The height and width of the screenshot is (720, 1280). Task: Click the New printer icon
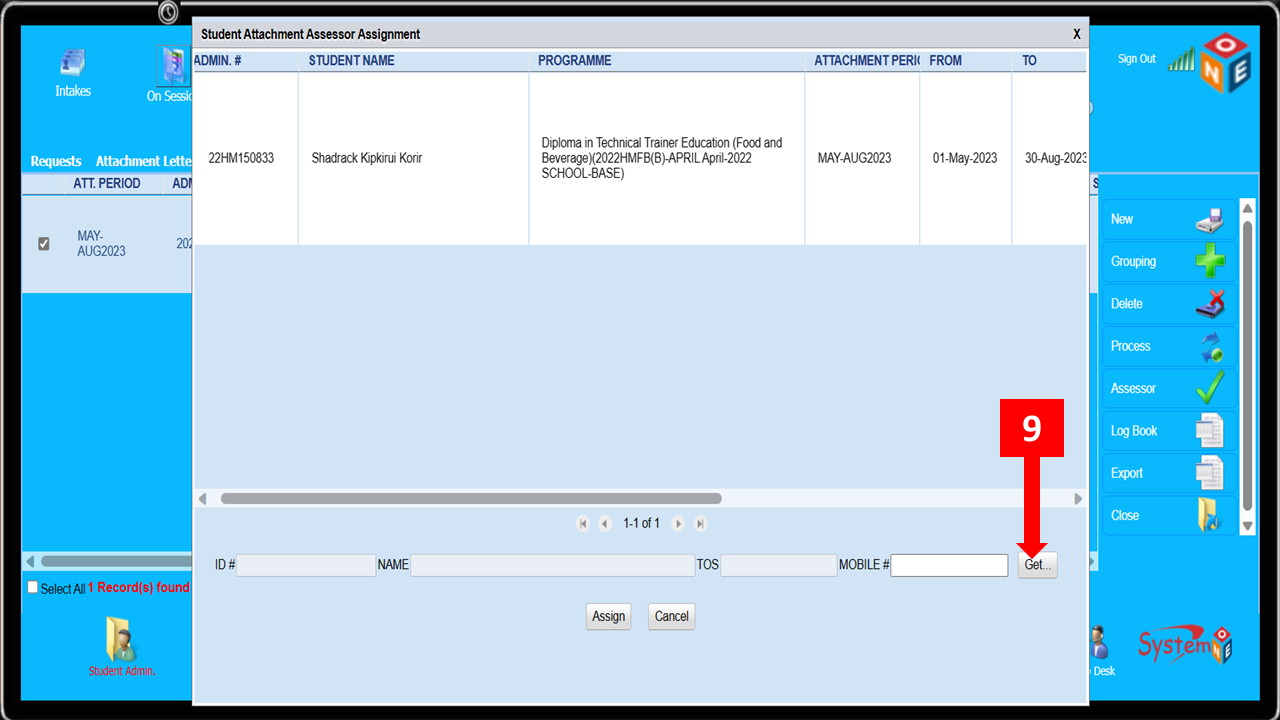click(x=1209, y=220)
